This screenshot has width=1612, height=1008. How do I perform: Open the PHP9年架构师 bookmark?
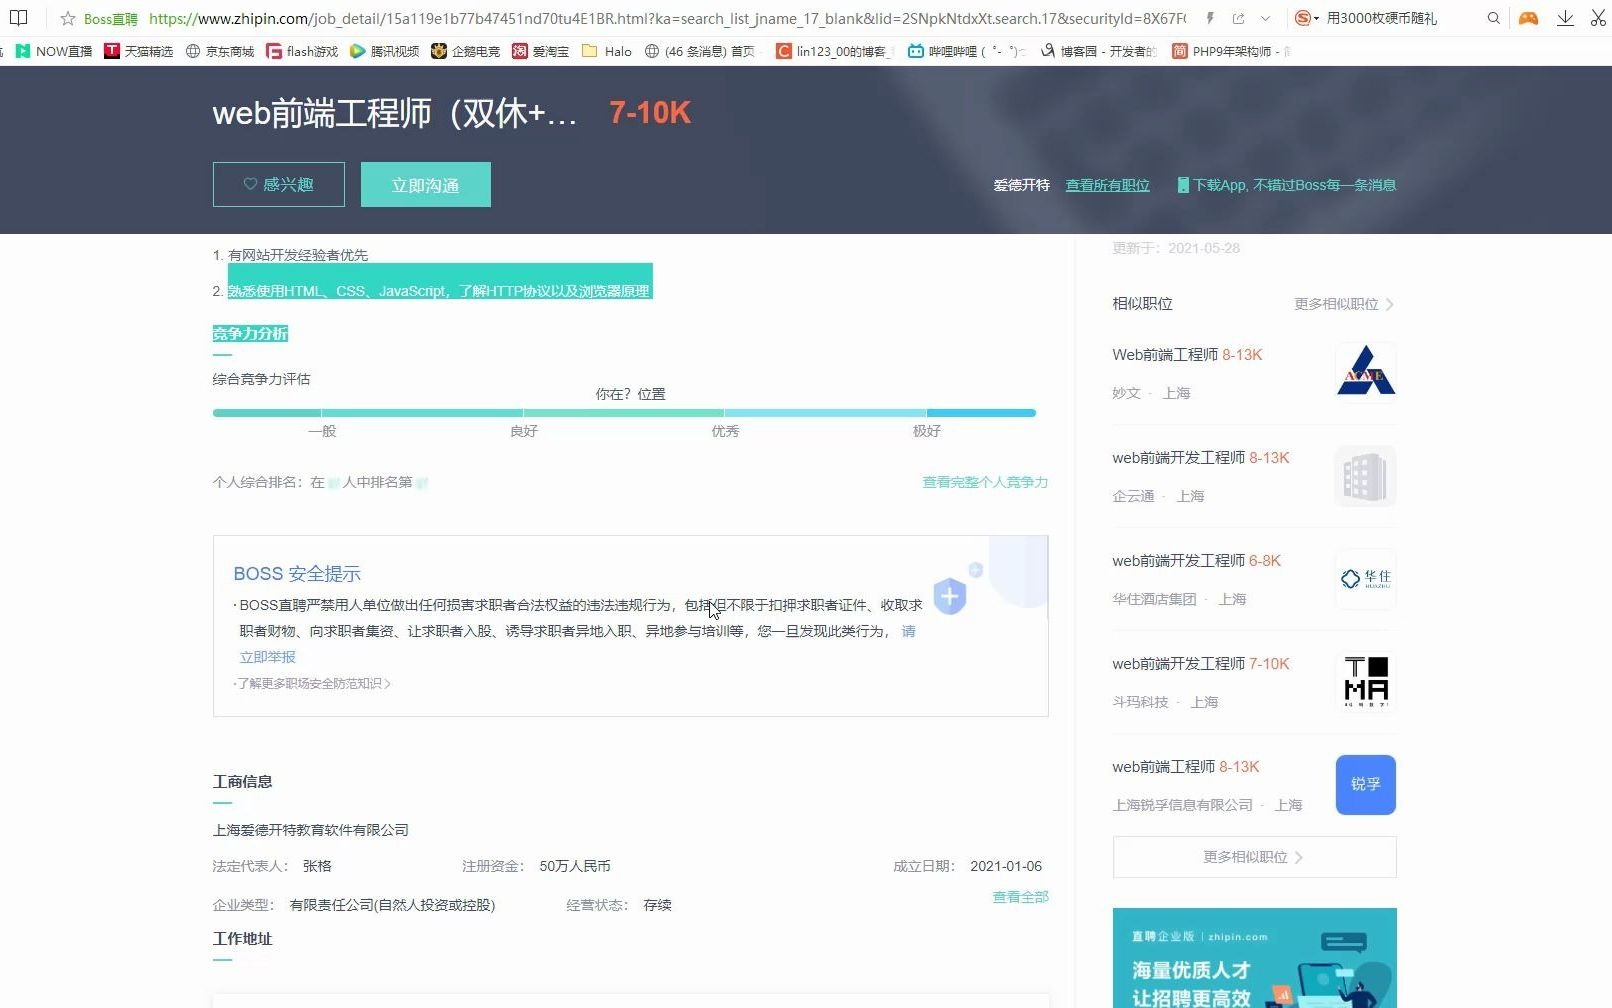pyautogui.click(x=1230, y=51)
